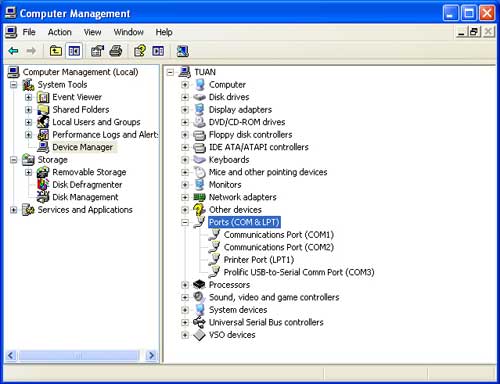Click the Disk Defragmenter icon
Screen dimensions: 500x384
click(x=43, y=185)
